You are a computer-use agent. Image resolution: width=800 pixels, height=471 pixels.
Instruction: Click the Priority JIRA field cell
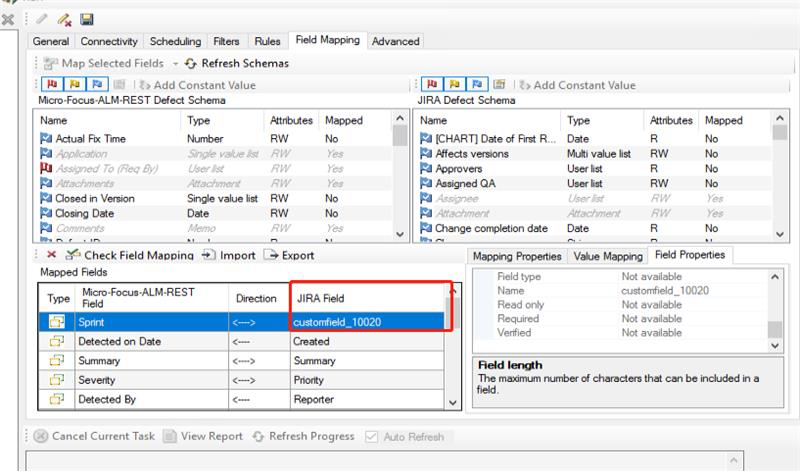367,380
